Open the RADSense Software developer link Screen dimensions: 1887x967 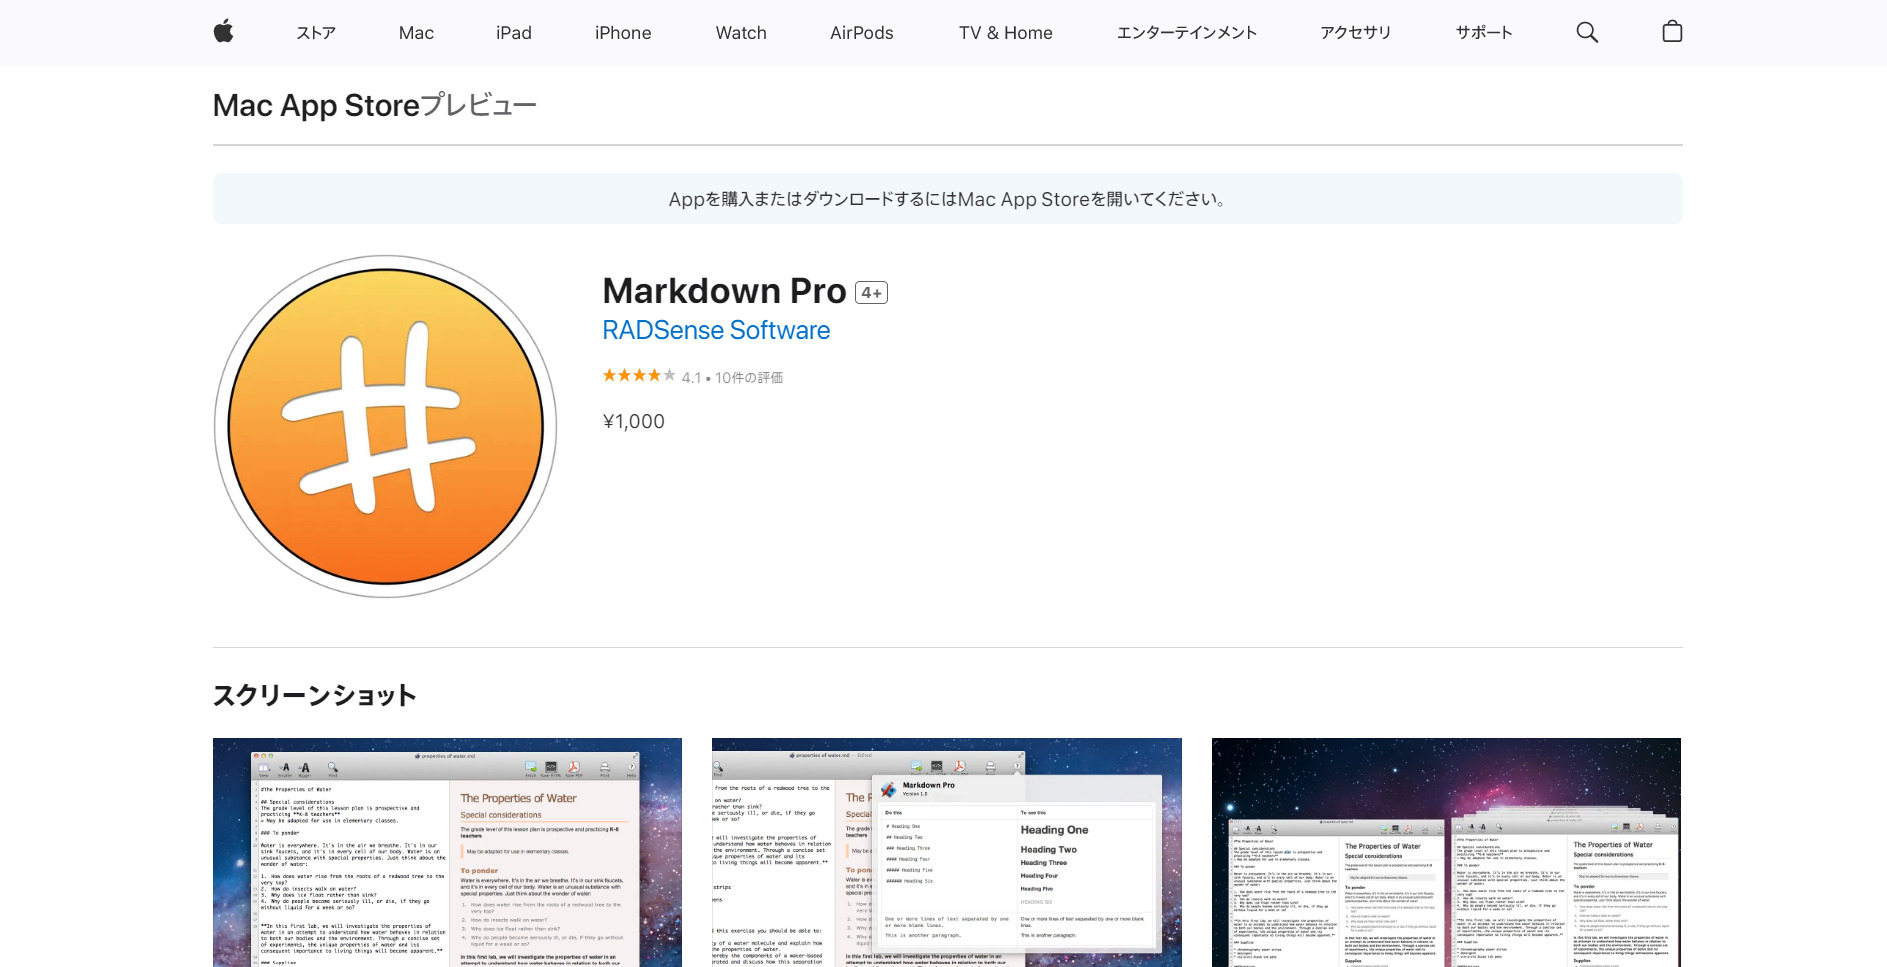point(715,330)
